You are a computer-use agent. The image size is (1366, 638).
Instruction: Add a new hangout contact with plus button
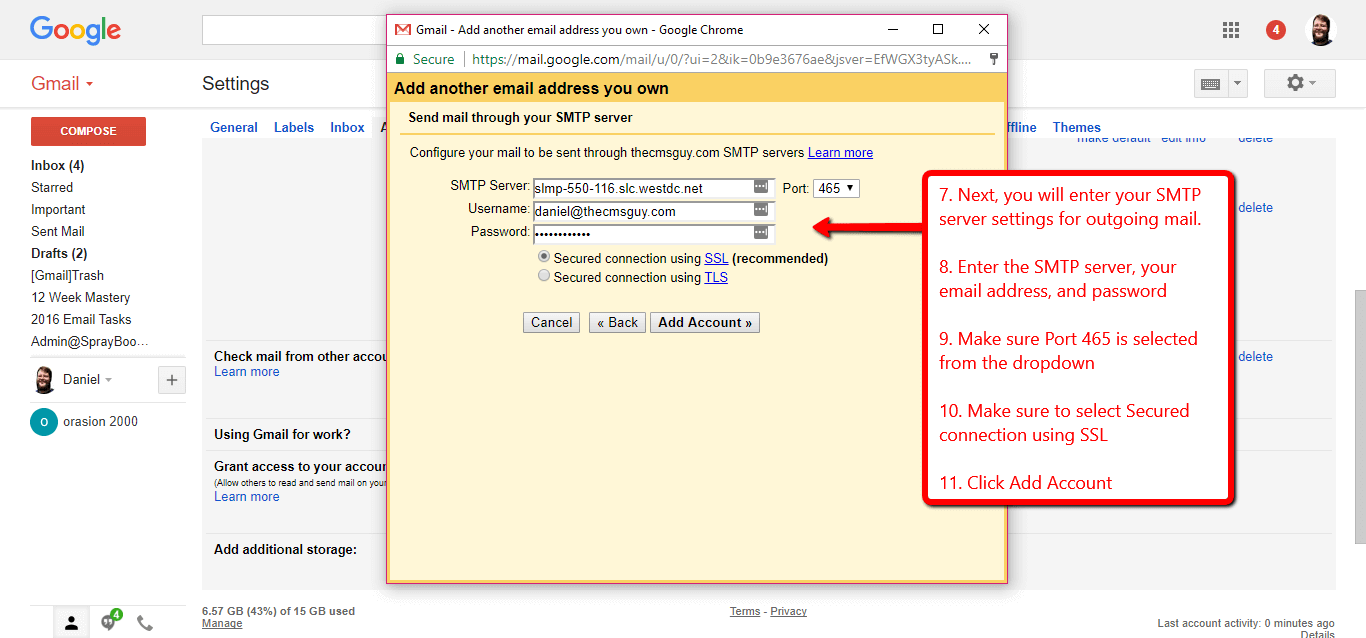(172, 380)
